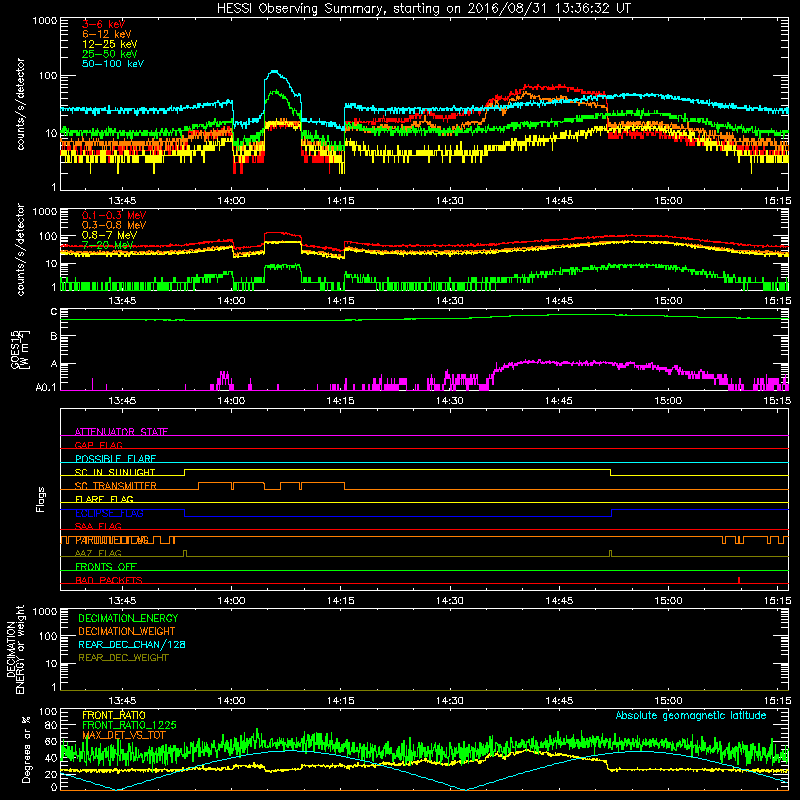Screen dimensions: 800x800
Task: Click the C level label on GOES axis
Action: click(x=54, y=312)
